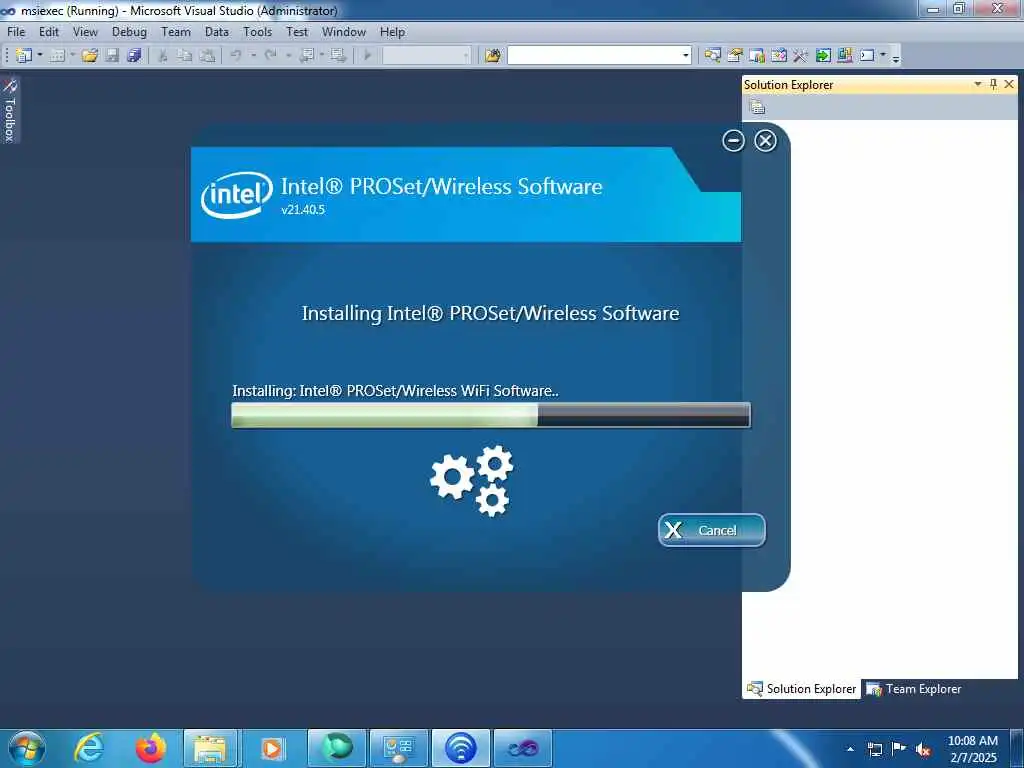This screenshot has width=1024, height=768.
Task: Open the View menu
Action: 85,32
